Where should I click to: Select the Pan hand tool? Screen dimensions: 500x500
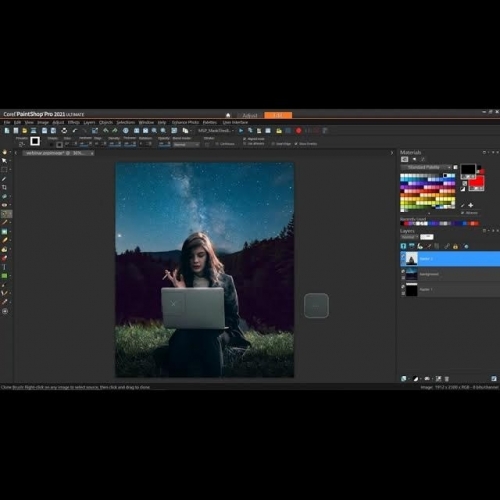(x=4, y=152)
